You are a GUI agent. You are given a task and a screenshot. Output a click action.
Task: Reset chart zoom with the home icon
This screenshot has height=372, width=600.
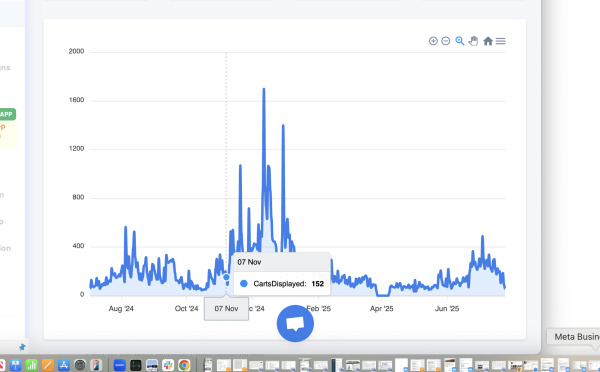click(488, 41)
